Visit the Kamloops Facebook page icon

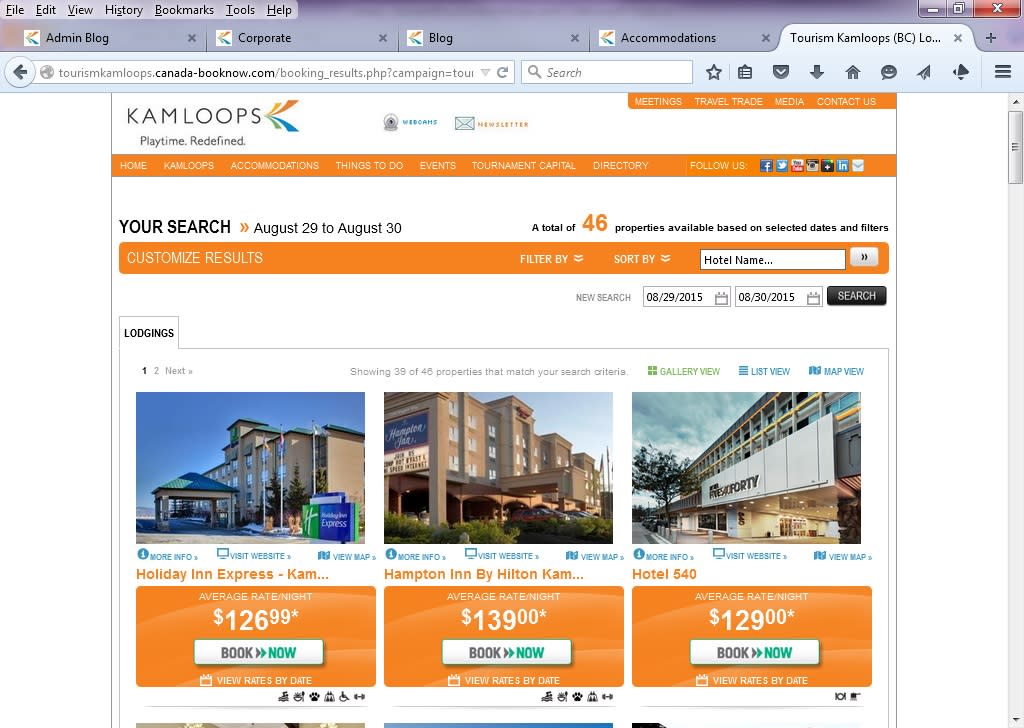766,166
